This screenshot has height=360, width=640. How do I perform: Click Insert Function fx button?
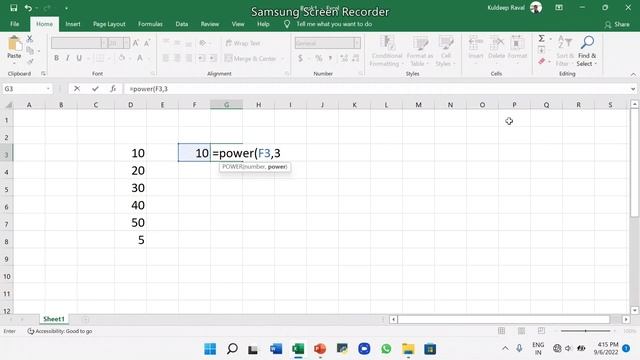(113, 89)
